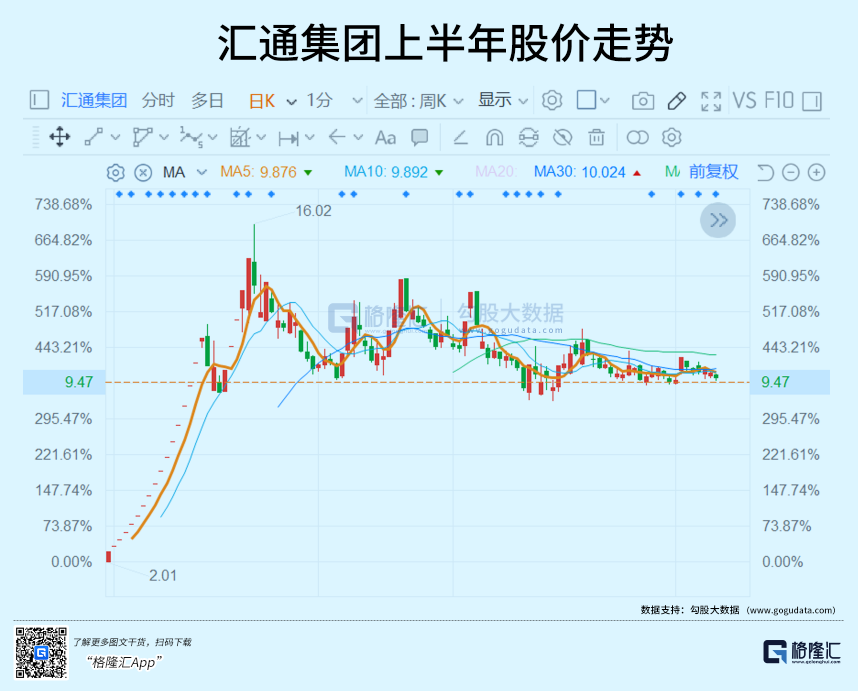
Task: Zoom out chart with minus icon
Action: [791, 172]
